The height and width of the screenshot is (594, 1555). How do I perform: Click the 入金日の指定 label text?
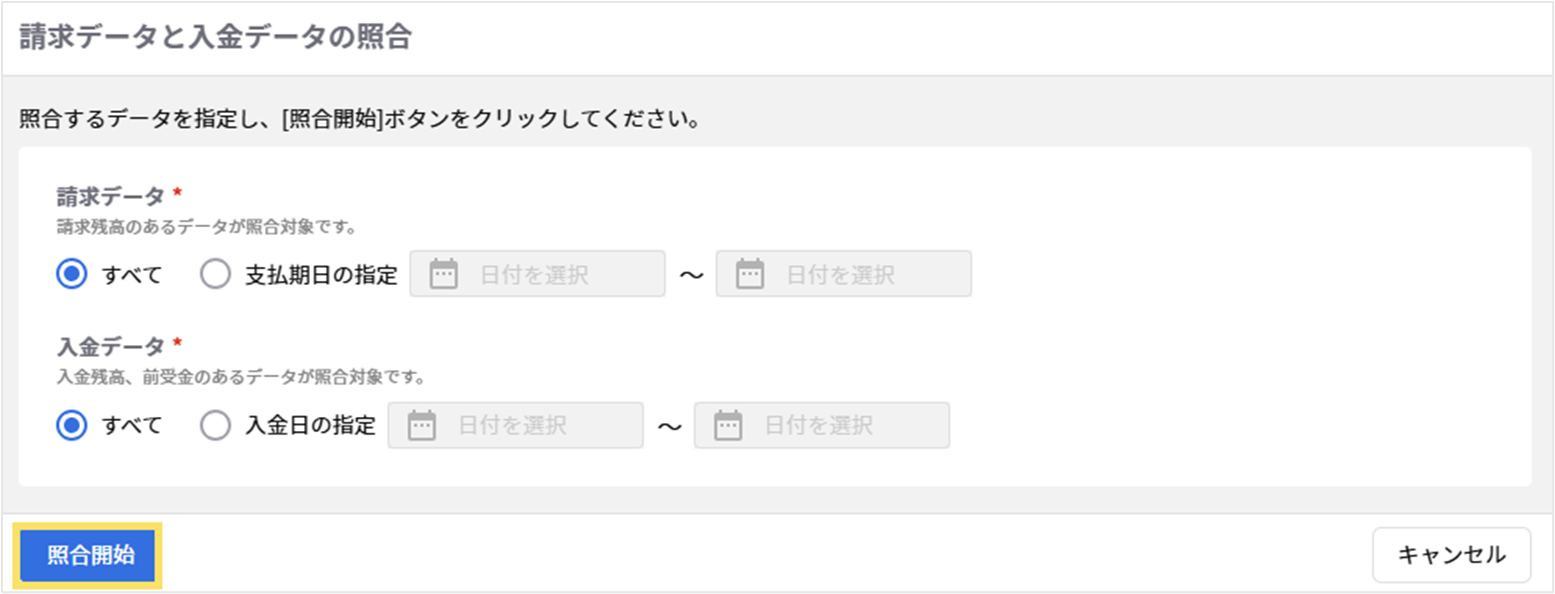click(x=311, y=425)
